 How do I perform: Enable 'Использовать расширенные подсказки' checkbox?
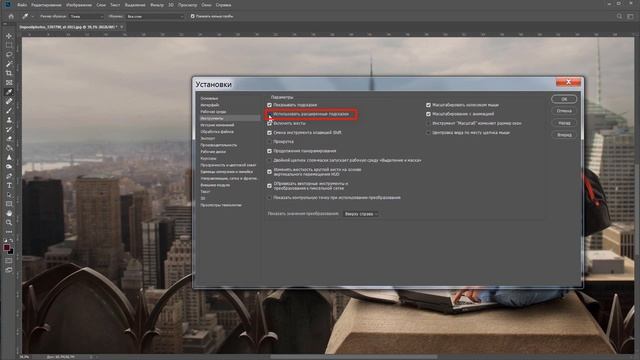(269, 114)
